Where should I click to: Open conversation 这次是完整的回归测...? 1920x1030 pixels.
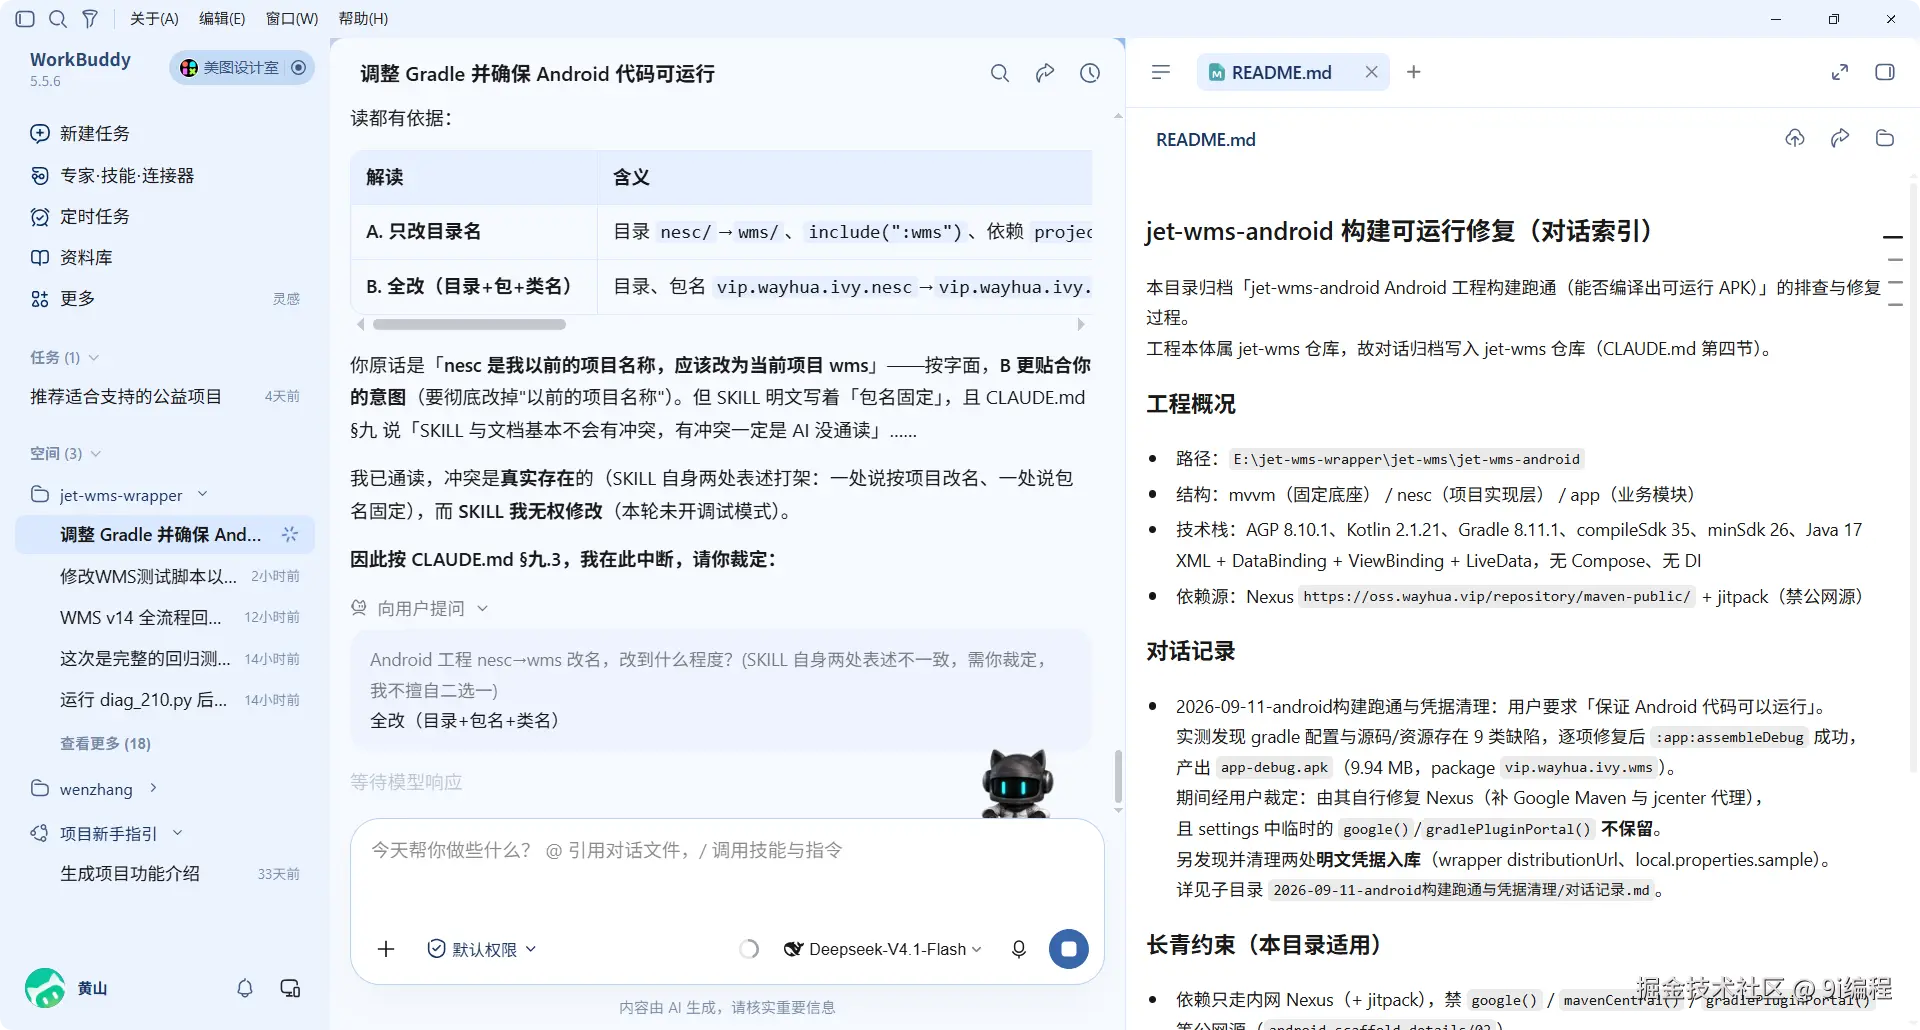point(165,659)
